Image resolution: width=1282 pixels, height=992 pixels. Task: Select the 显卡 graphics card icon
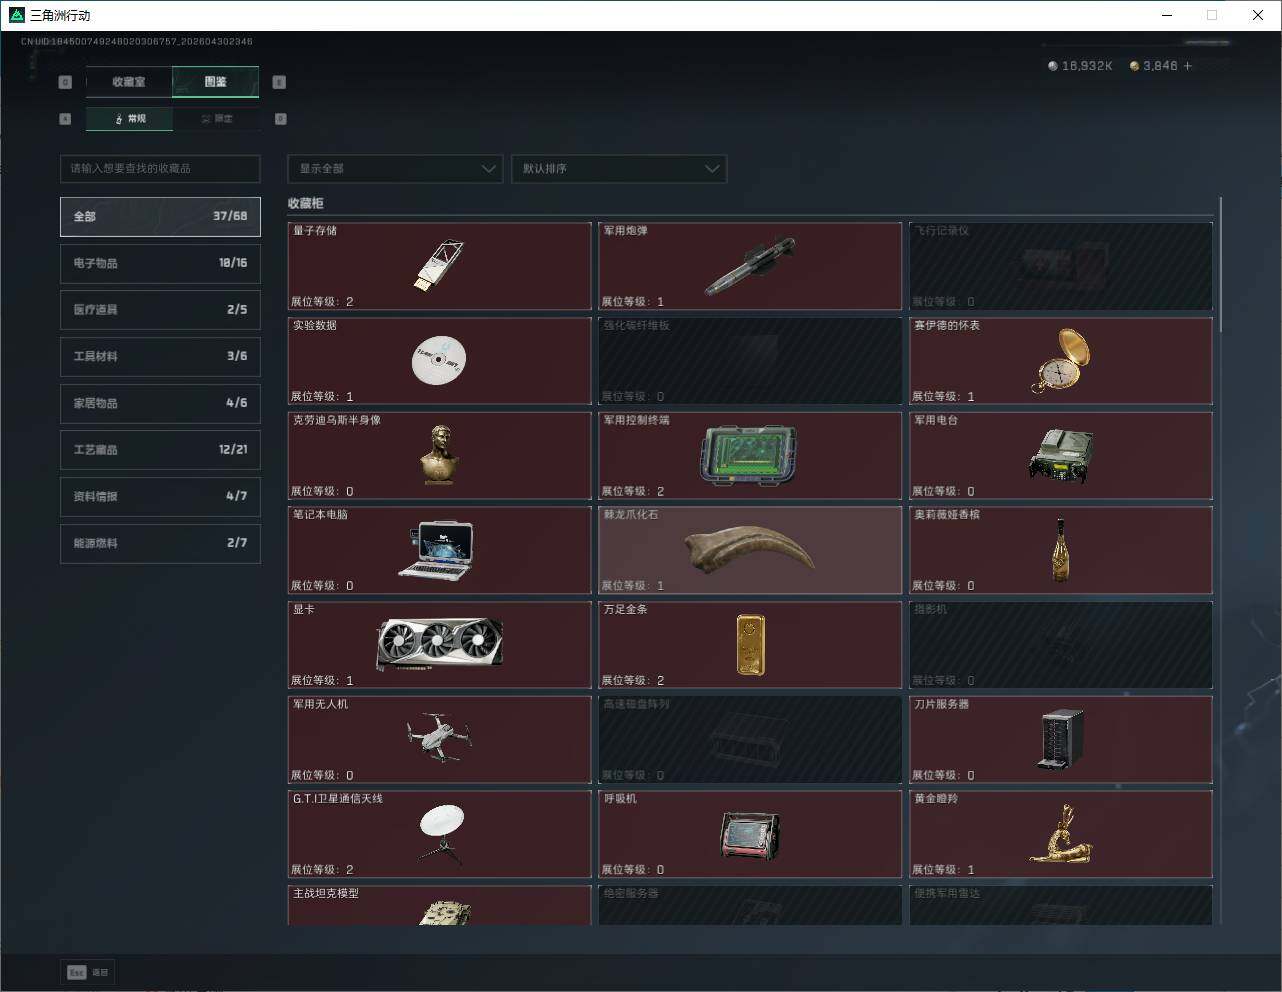click(x=439, y=644)
